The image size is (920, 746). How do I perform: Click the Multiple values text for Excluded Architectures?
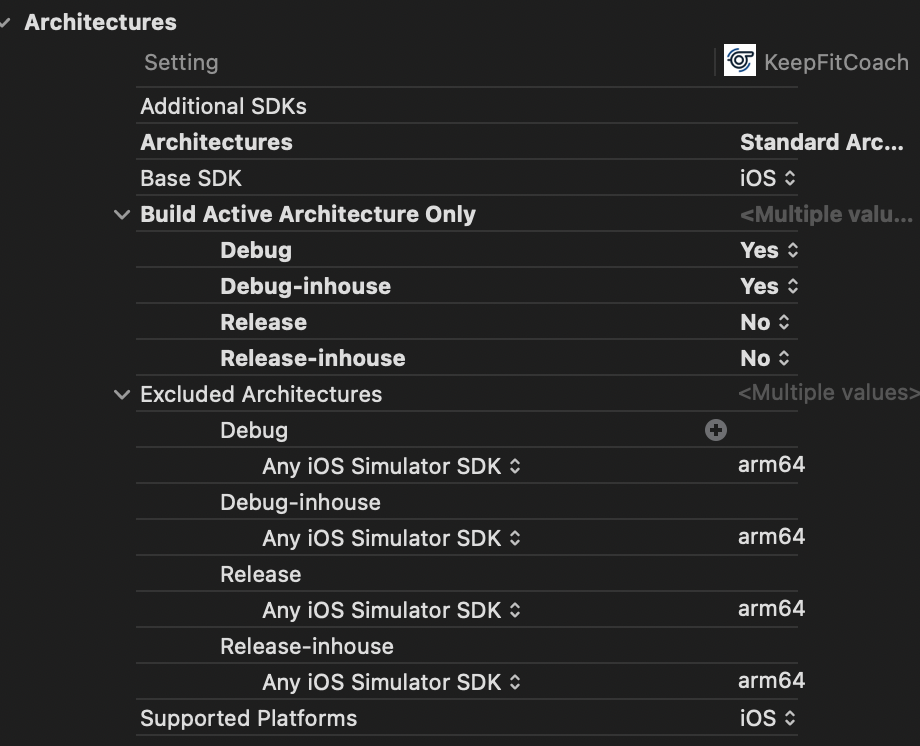tap(841, 392)
